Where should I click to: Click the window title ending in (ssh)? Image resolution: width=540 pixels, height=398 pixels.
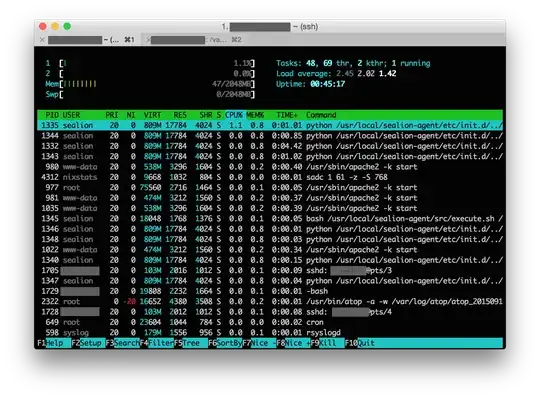pyautogui.click(x=270, y=27)
